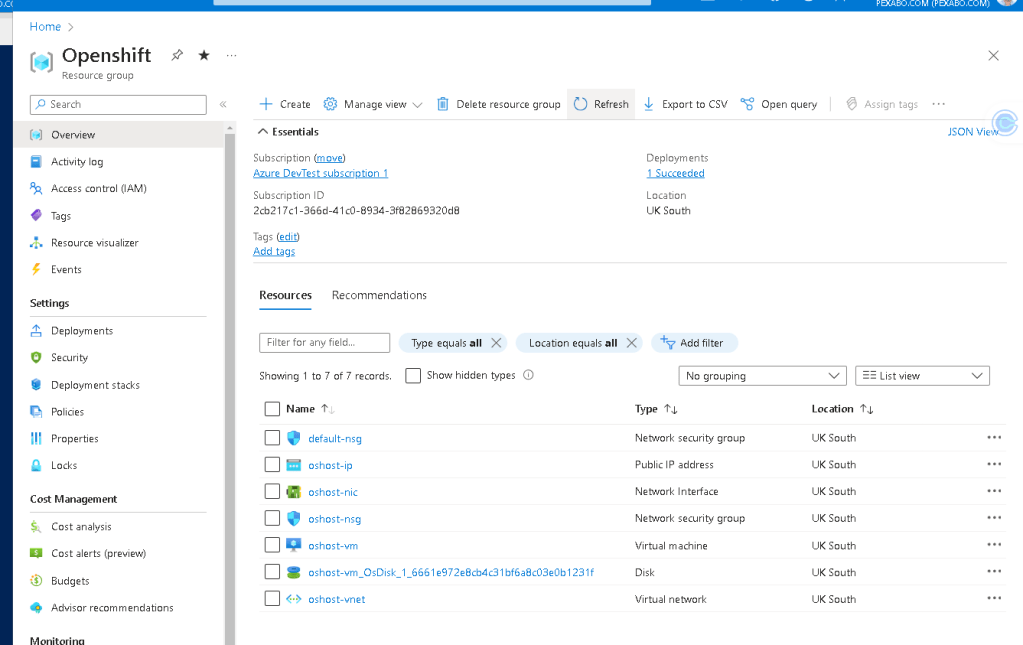Click Delete resource group

click(x=498, y=104)
